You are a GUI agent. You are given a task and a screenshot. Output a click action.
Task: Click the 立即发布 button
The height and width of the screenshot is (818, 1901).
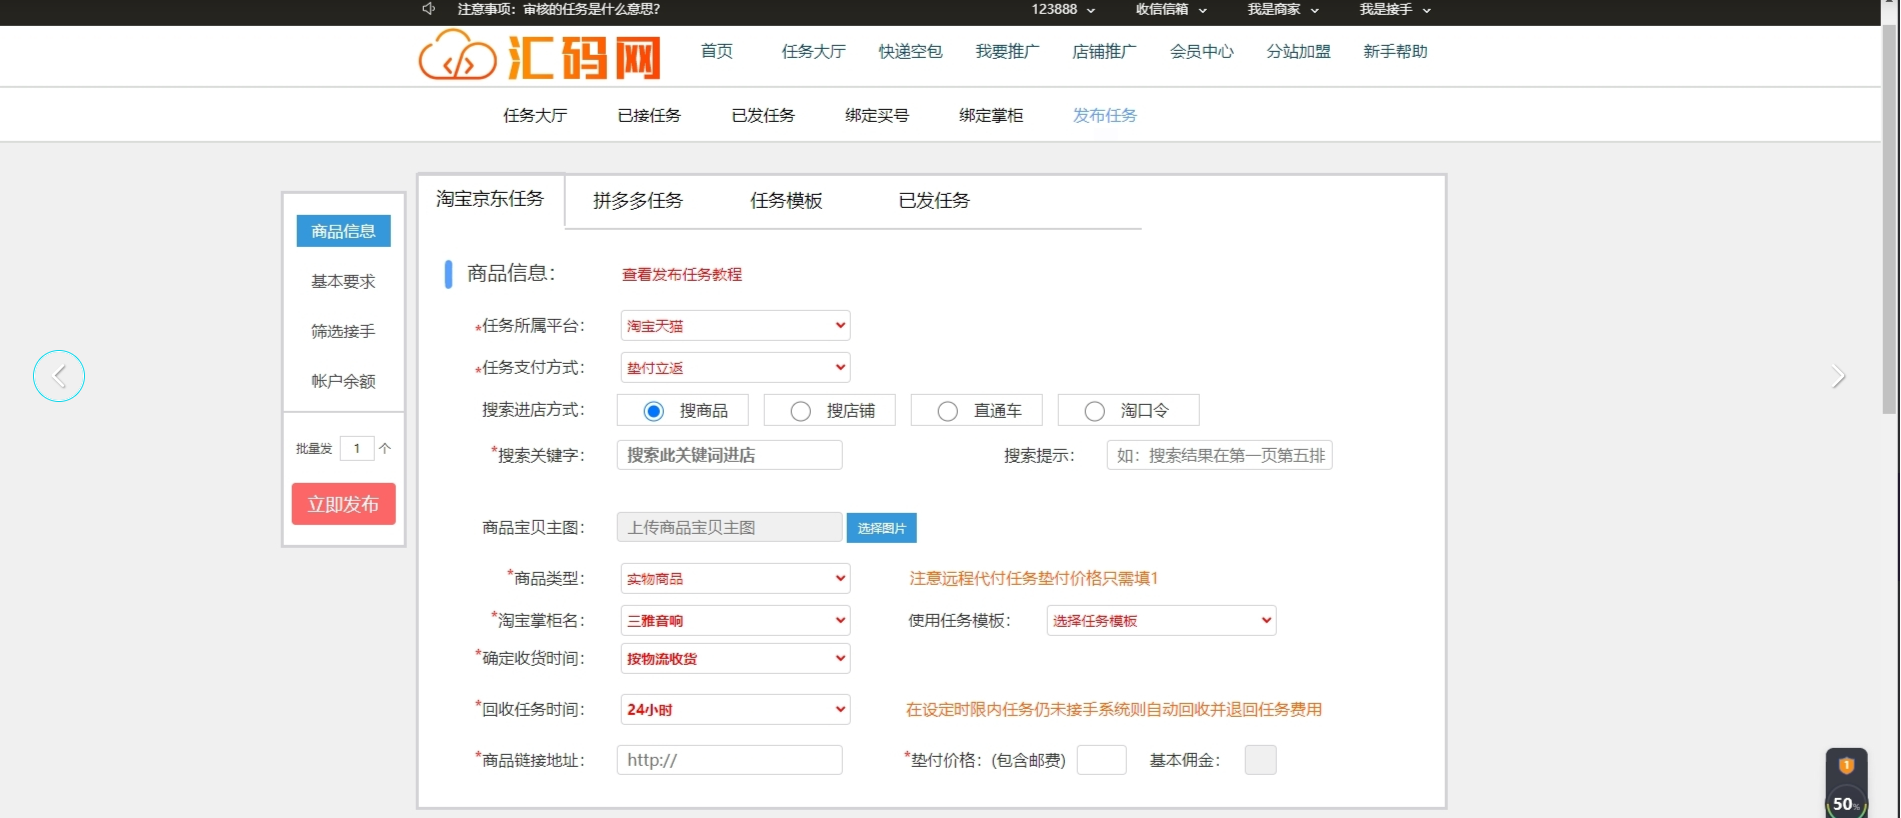tap(343, 504)
